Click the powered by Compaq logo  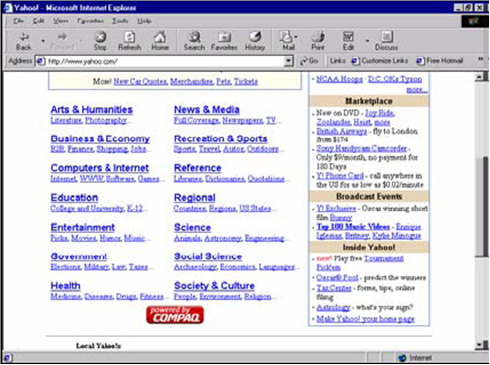click(175, 315)
